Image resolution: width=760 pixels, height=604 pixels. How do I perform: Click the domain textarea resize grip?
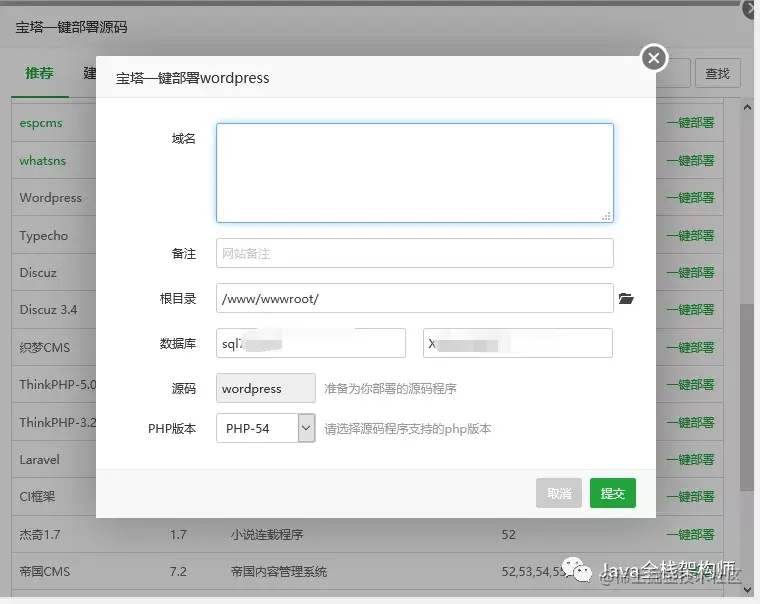point(606,216)
